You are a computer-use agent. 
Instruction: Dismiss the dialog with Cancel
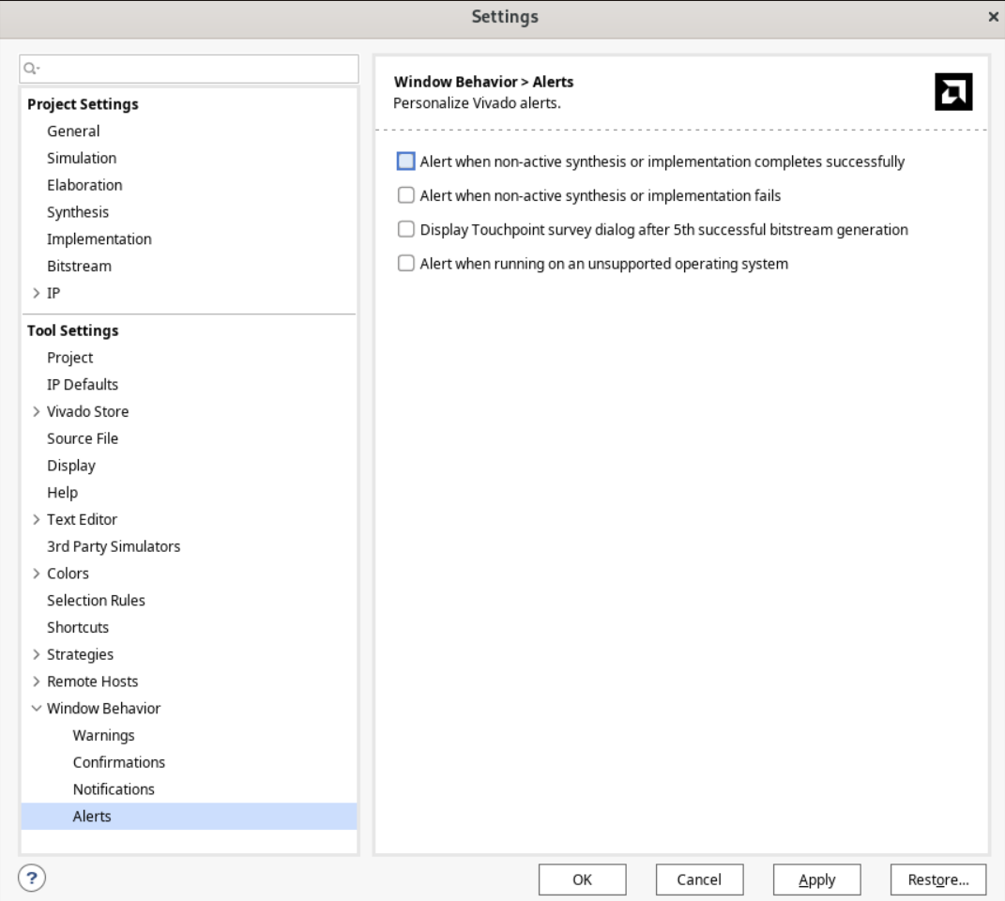pyautogui.click(x=699, y=879)
